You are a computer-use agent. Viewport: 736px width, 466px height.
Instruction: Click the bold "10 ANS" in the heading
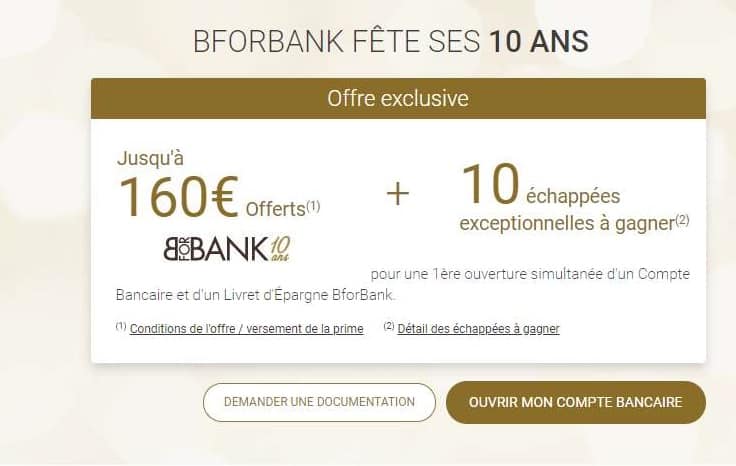(539, 41)
